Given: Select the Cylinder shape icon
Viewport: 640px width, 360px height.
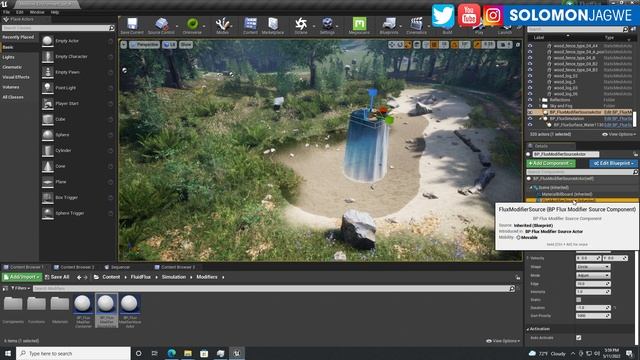Looking at the screenshot, I should point(48,150).
